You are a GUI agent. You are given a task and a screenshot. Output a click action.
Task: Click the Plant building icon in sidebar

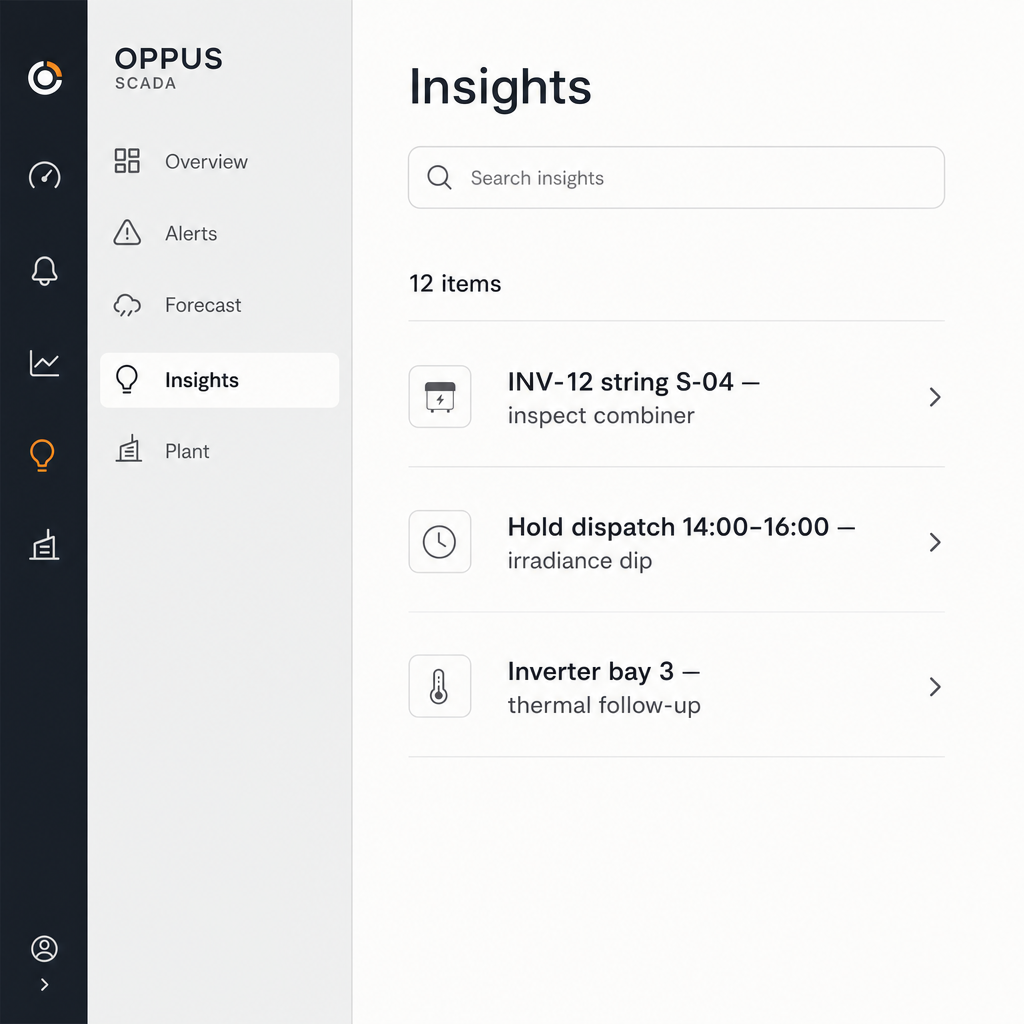129,449
